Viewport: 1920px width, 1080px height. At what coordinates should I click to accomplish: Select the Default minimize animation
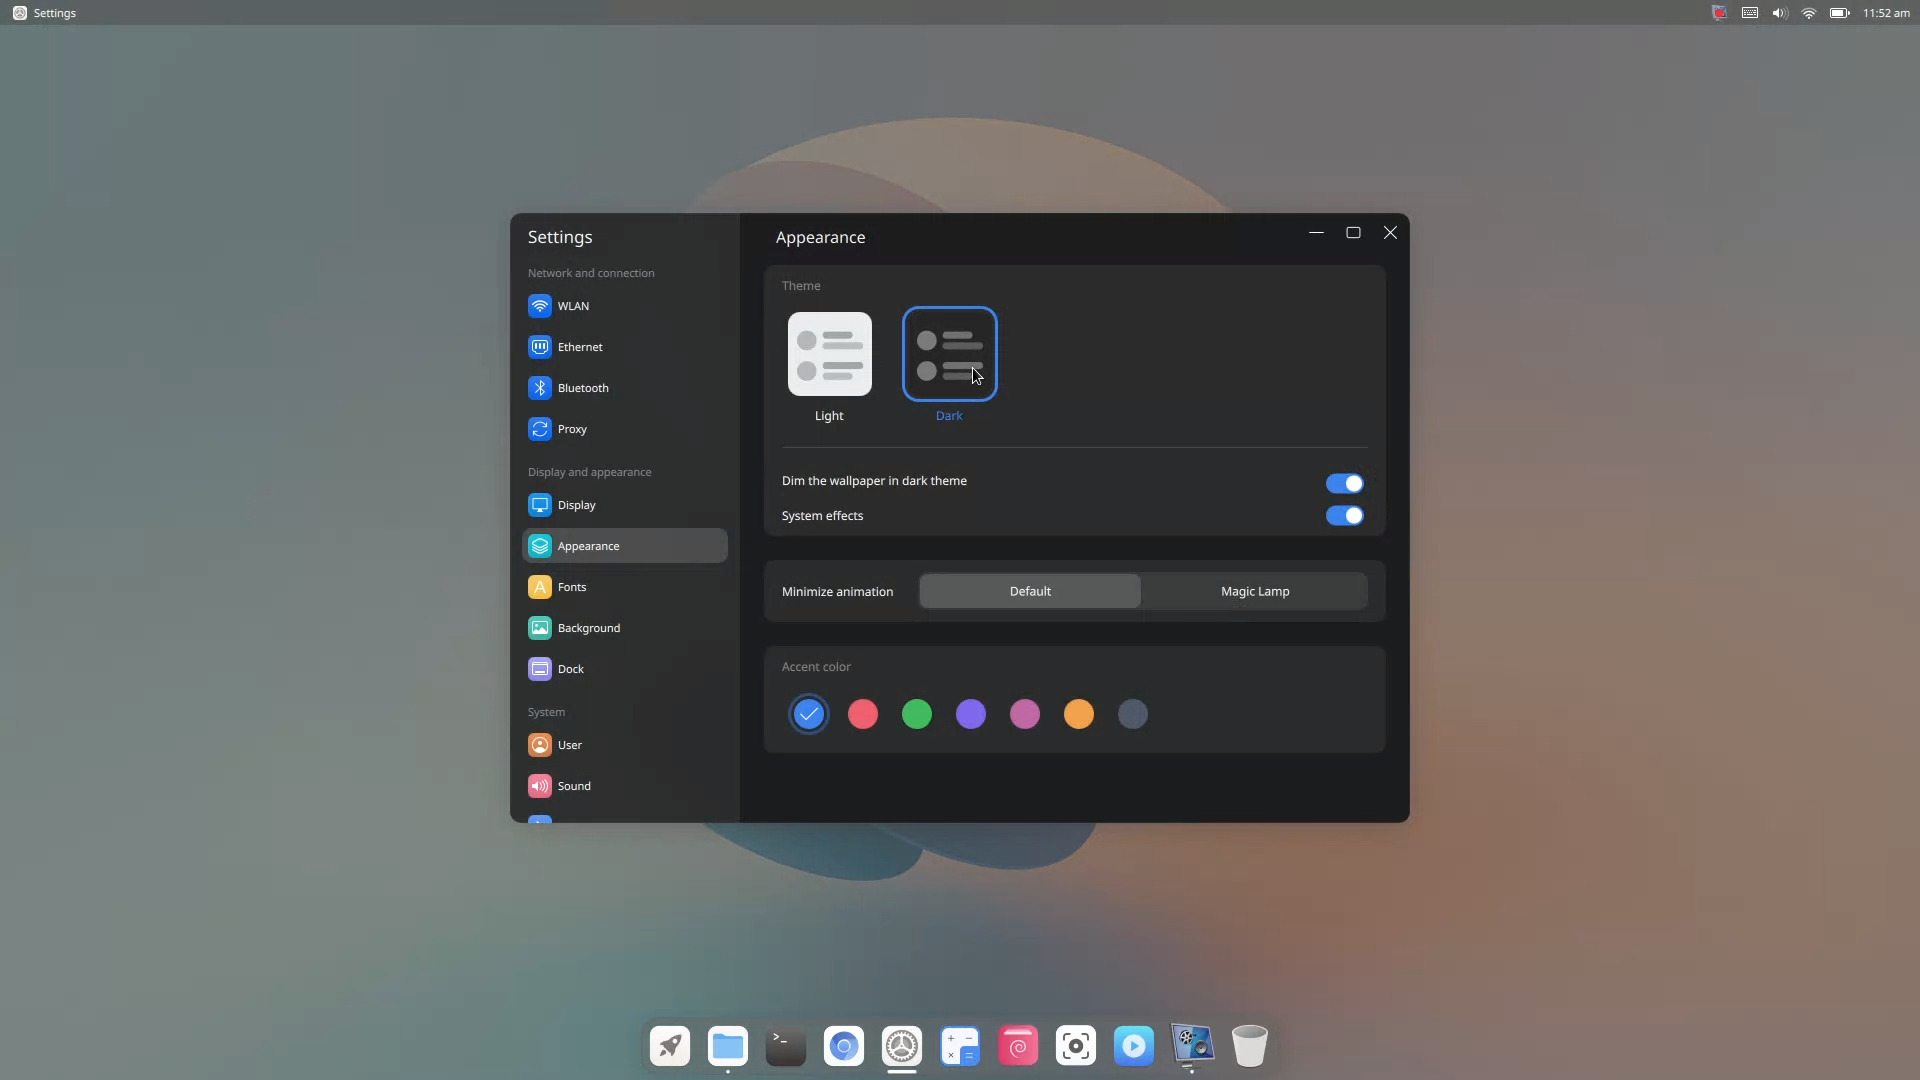click(1029, 591)
